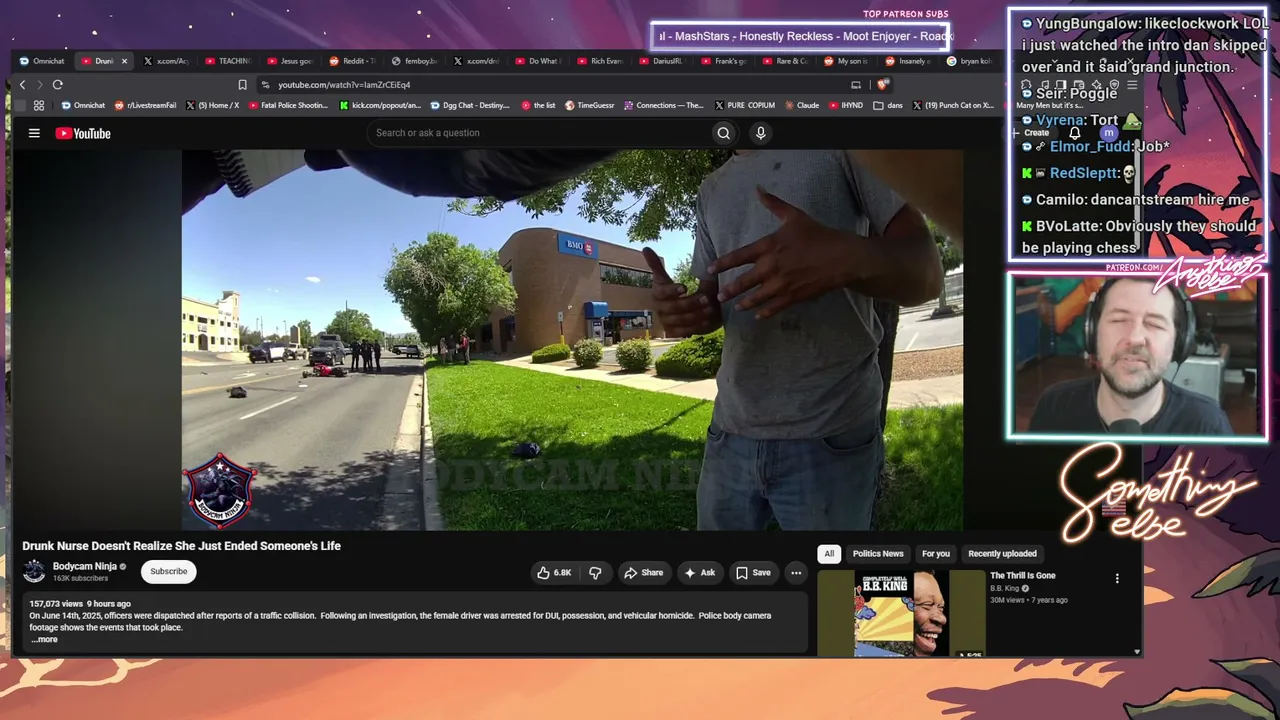Open the YouTube guide hamburger menu

coord(34,133)
